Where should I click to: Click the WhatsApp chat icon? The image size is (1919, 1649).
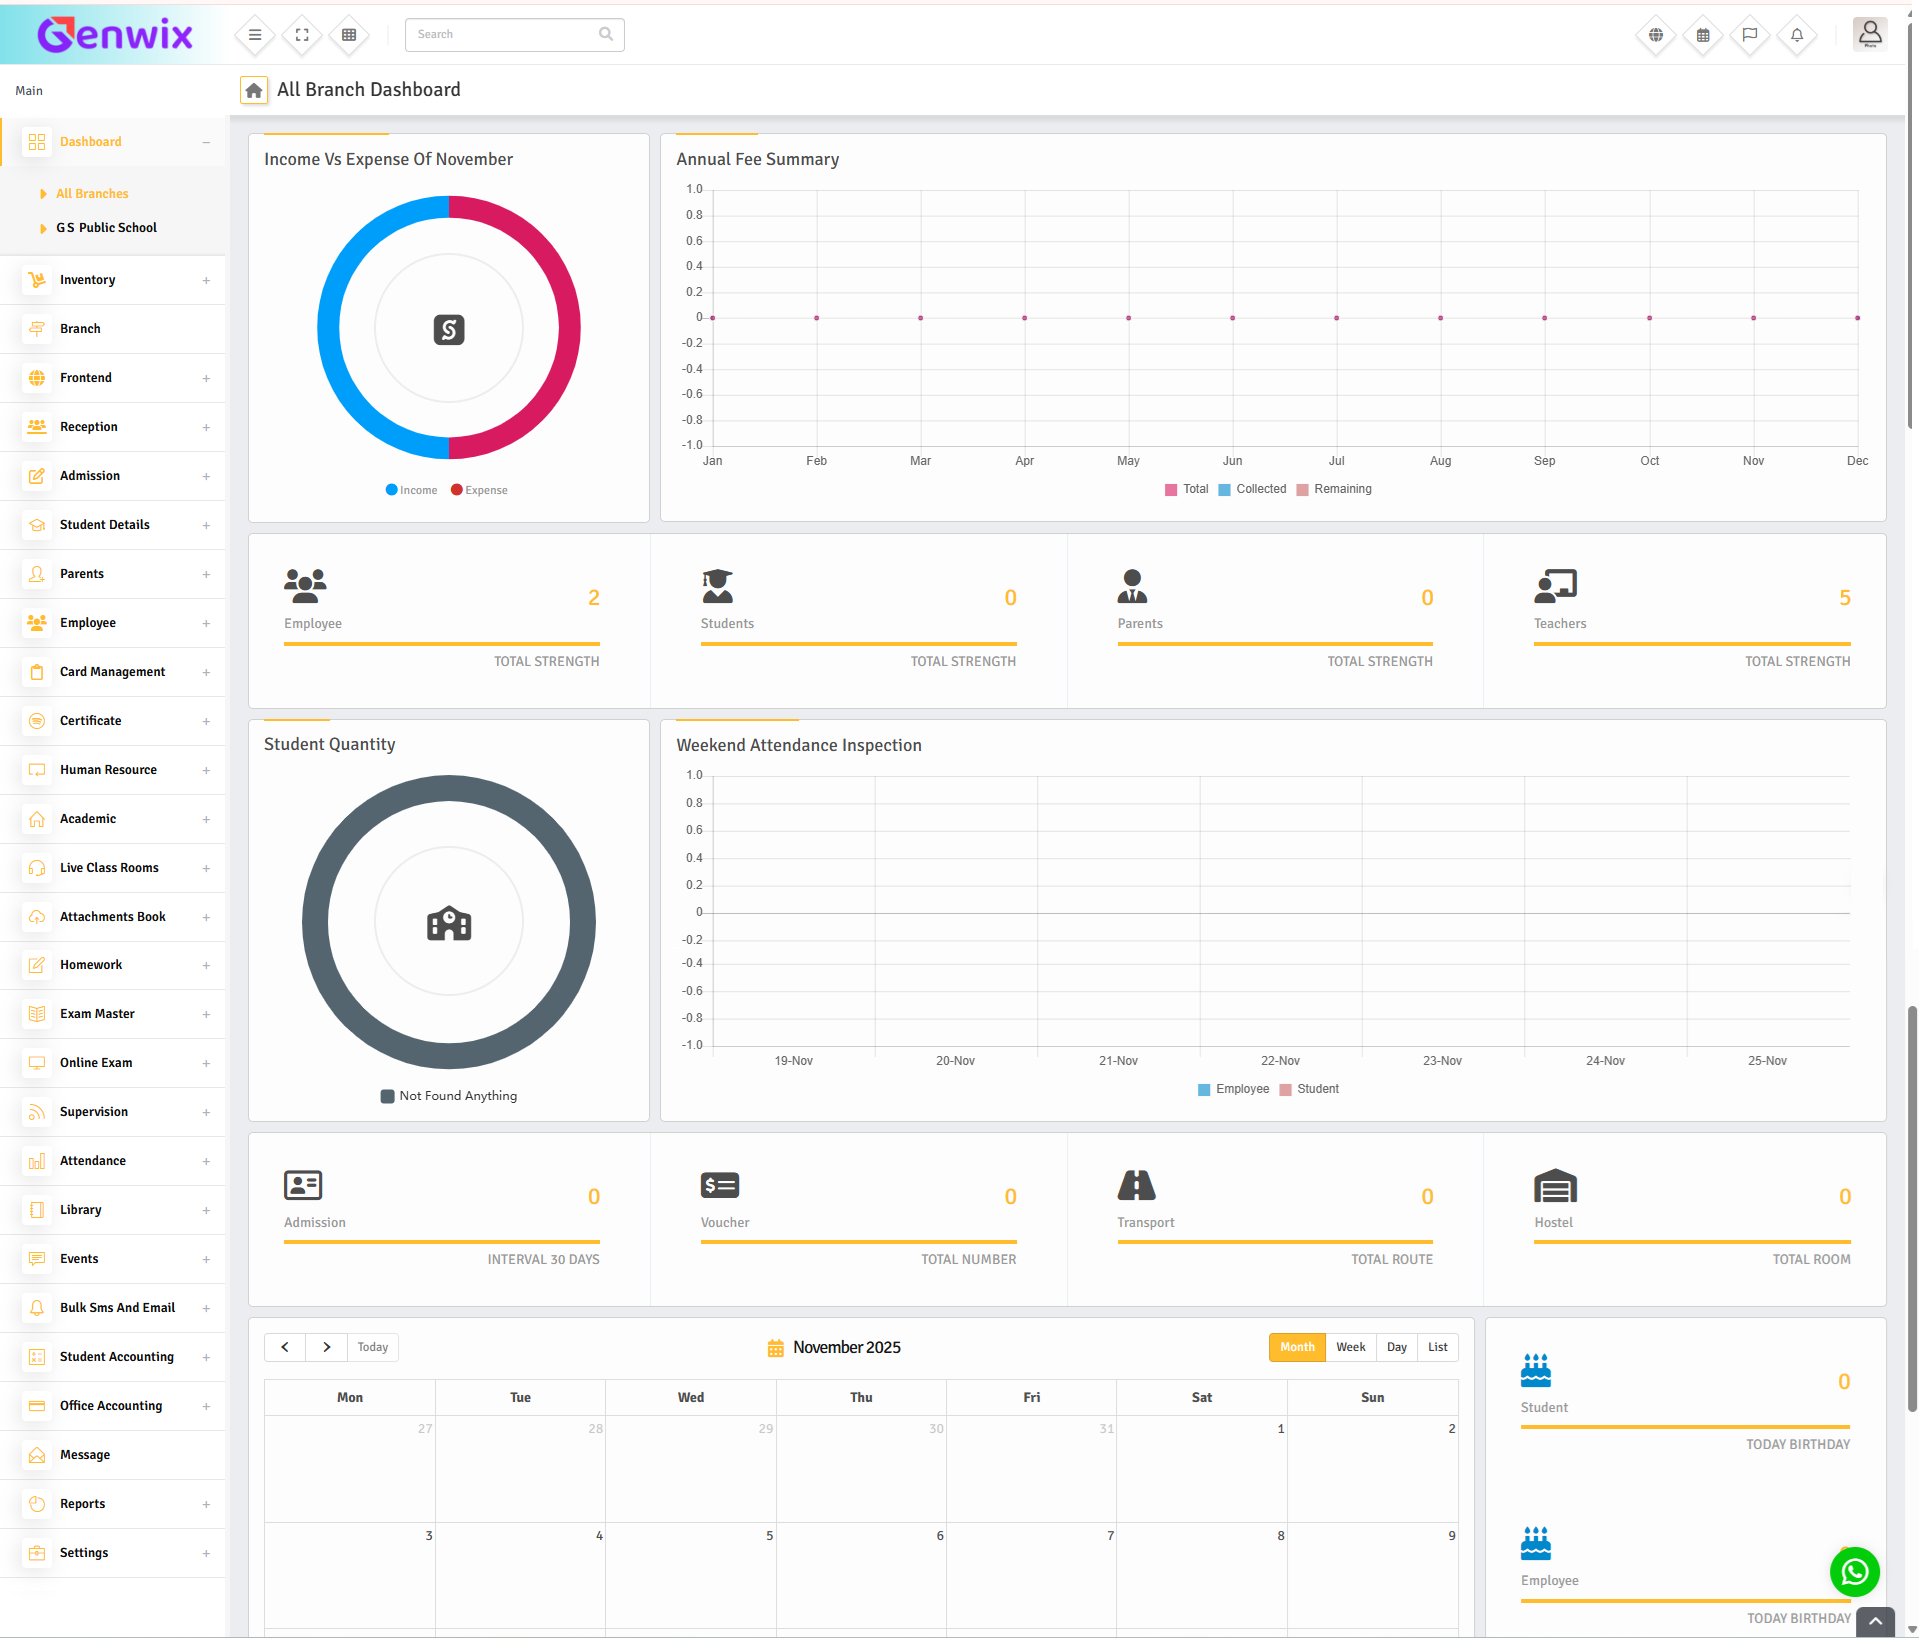pyautogui.click(x=1854, y=1571)
